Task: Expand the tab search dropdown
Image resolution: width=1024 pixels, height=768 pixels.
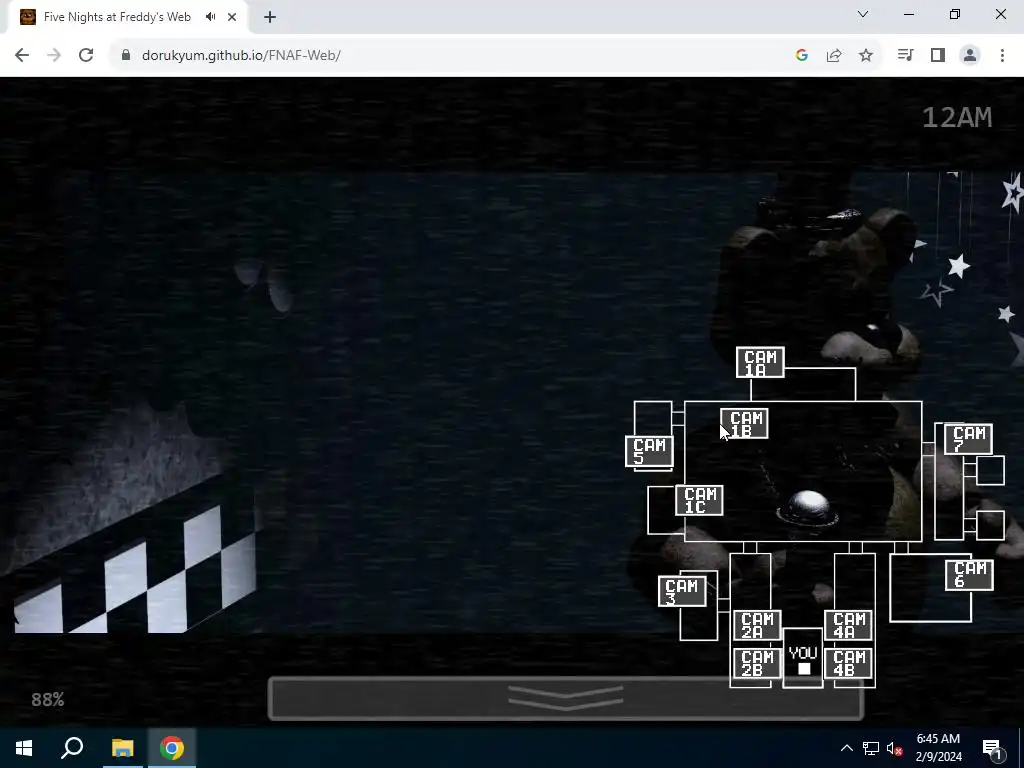Action: pos(863,14)
